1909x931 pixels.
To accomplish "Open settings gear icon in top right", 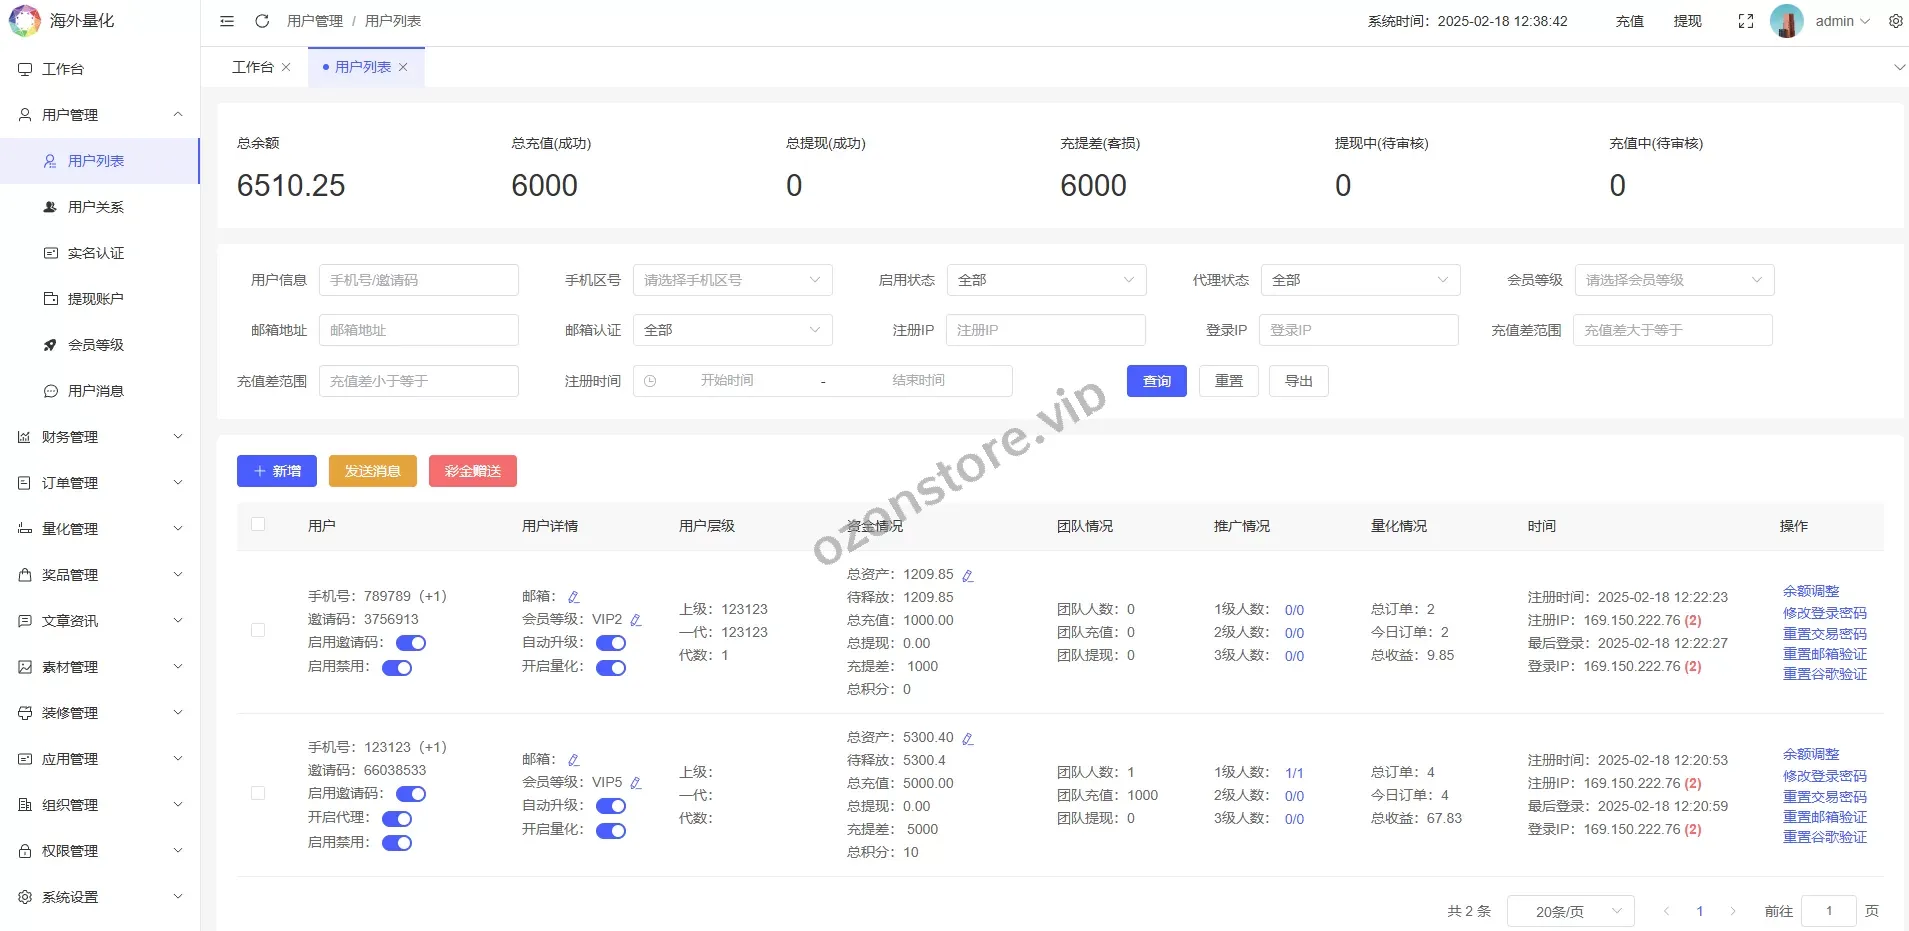I will coord(1895,21).
